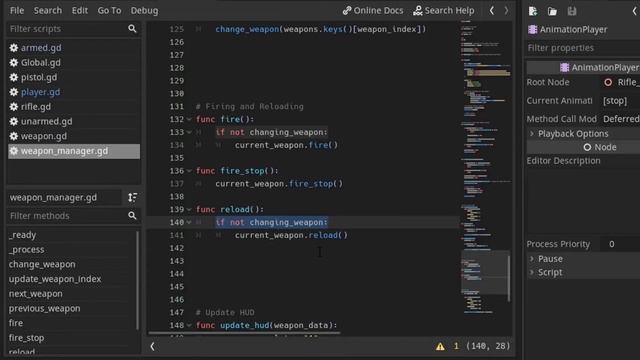Open the File menu

[17, 10]
